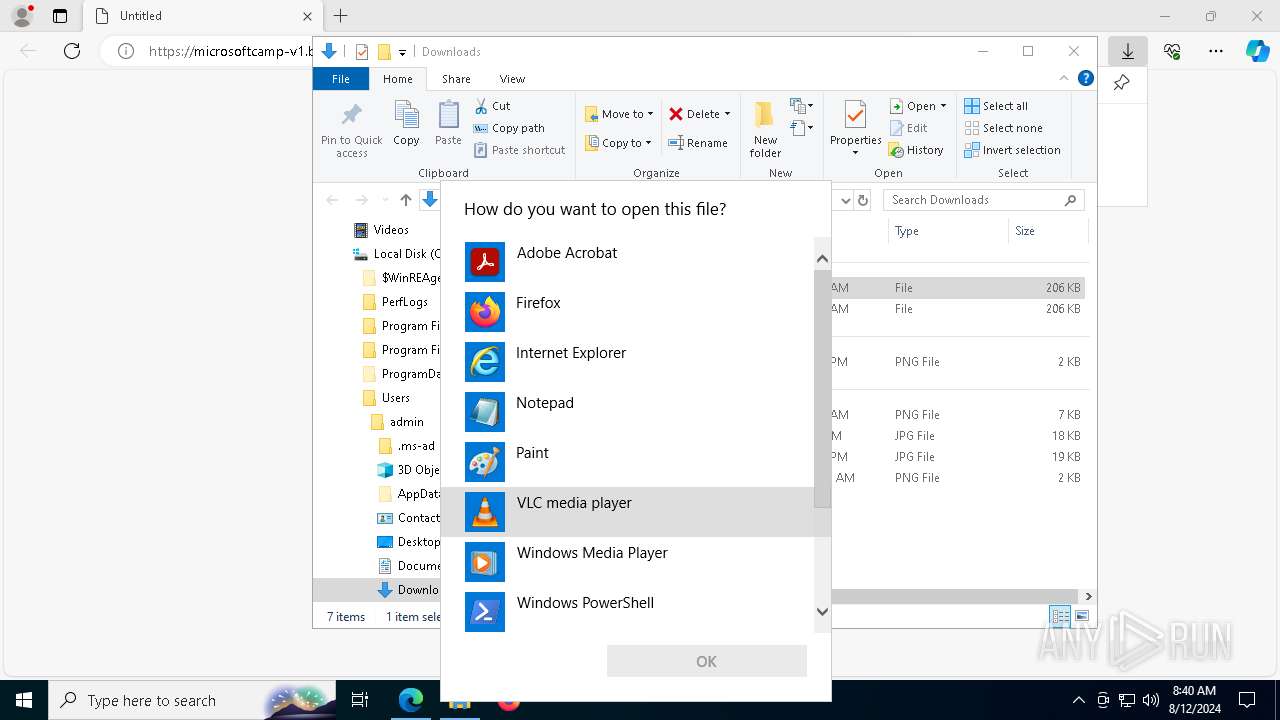Open the Move to dropdown
Image resolution: width=1280 pixels, height=720 pixels.
pyautogui.click(x=619, y=114)
